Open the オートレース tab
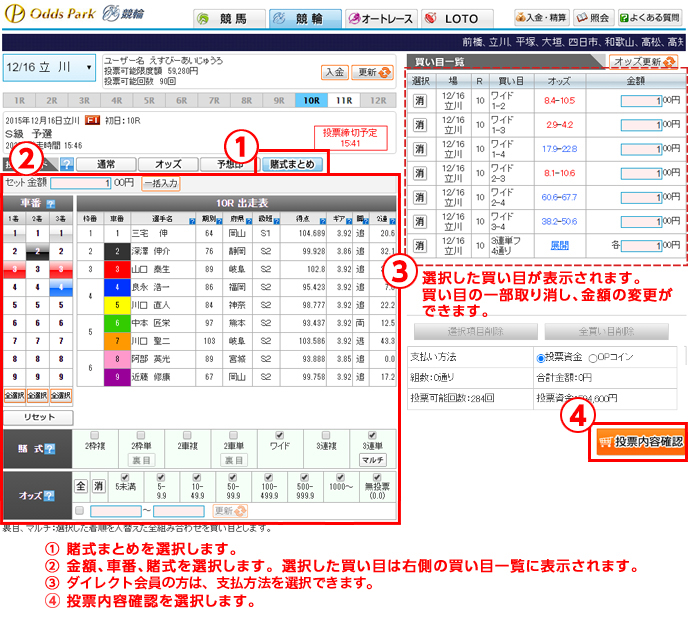This screenshot has width=688, height=627. click(x=381, y=19)
